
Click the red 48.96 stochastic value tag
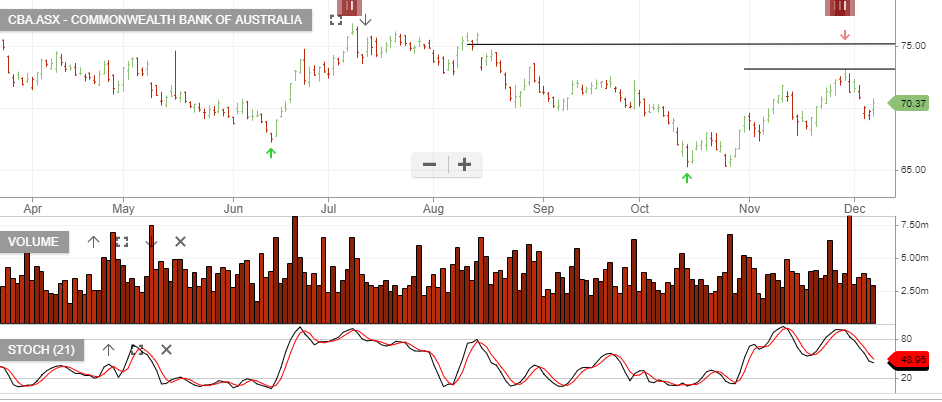(x=908, y=360)
